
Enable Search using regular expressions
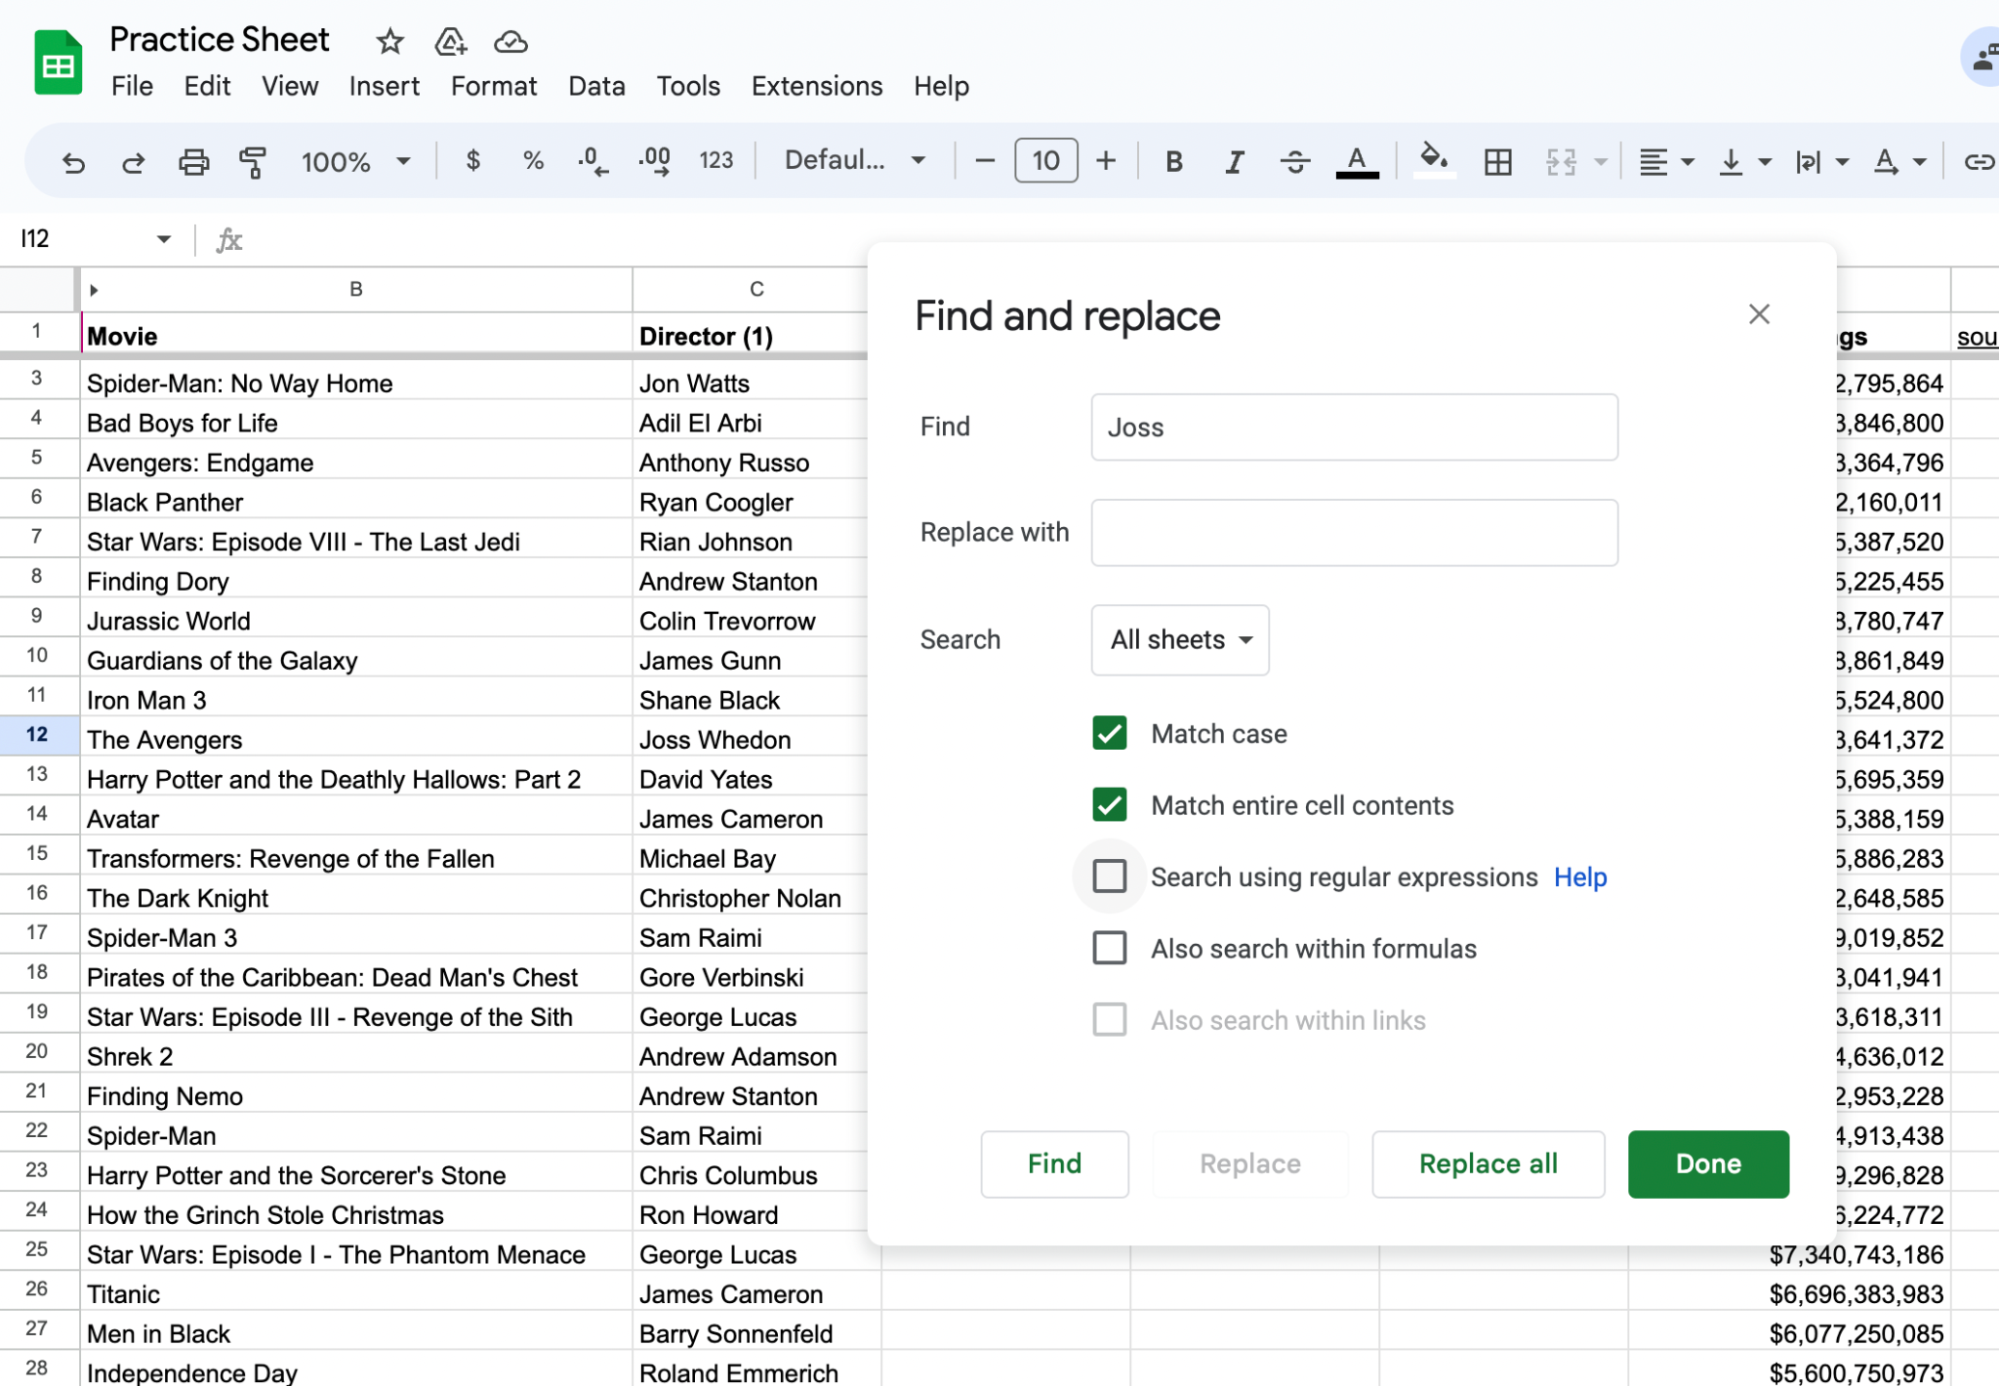click(1110, 877)
